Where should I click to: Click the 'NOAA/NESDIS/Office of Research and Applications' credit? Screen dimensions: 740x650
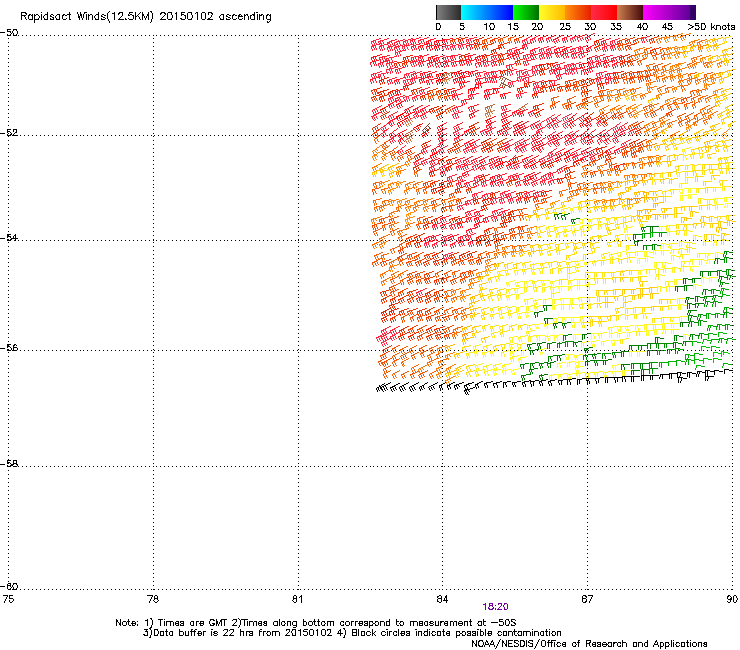589,644
